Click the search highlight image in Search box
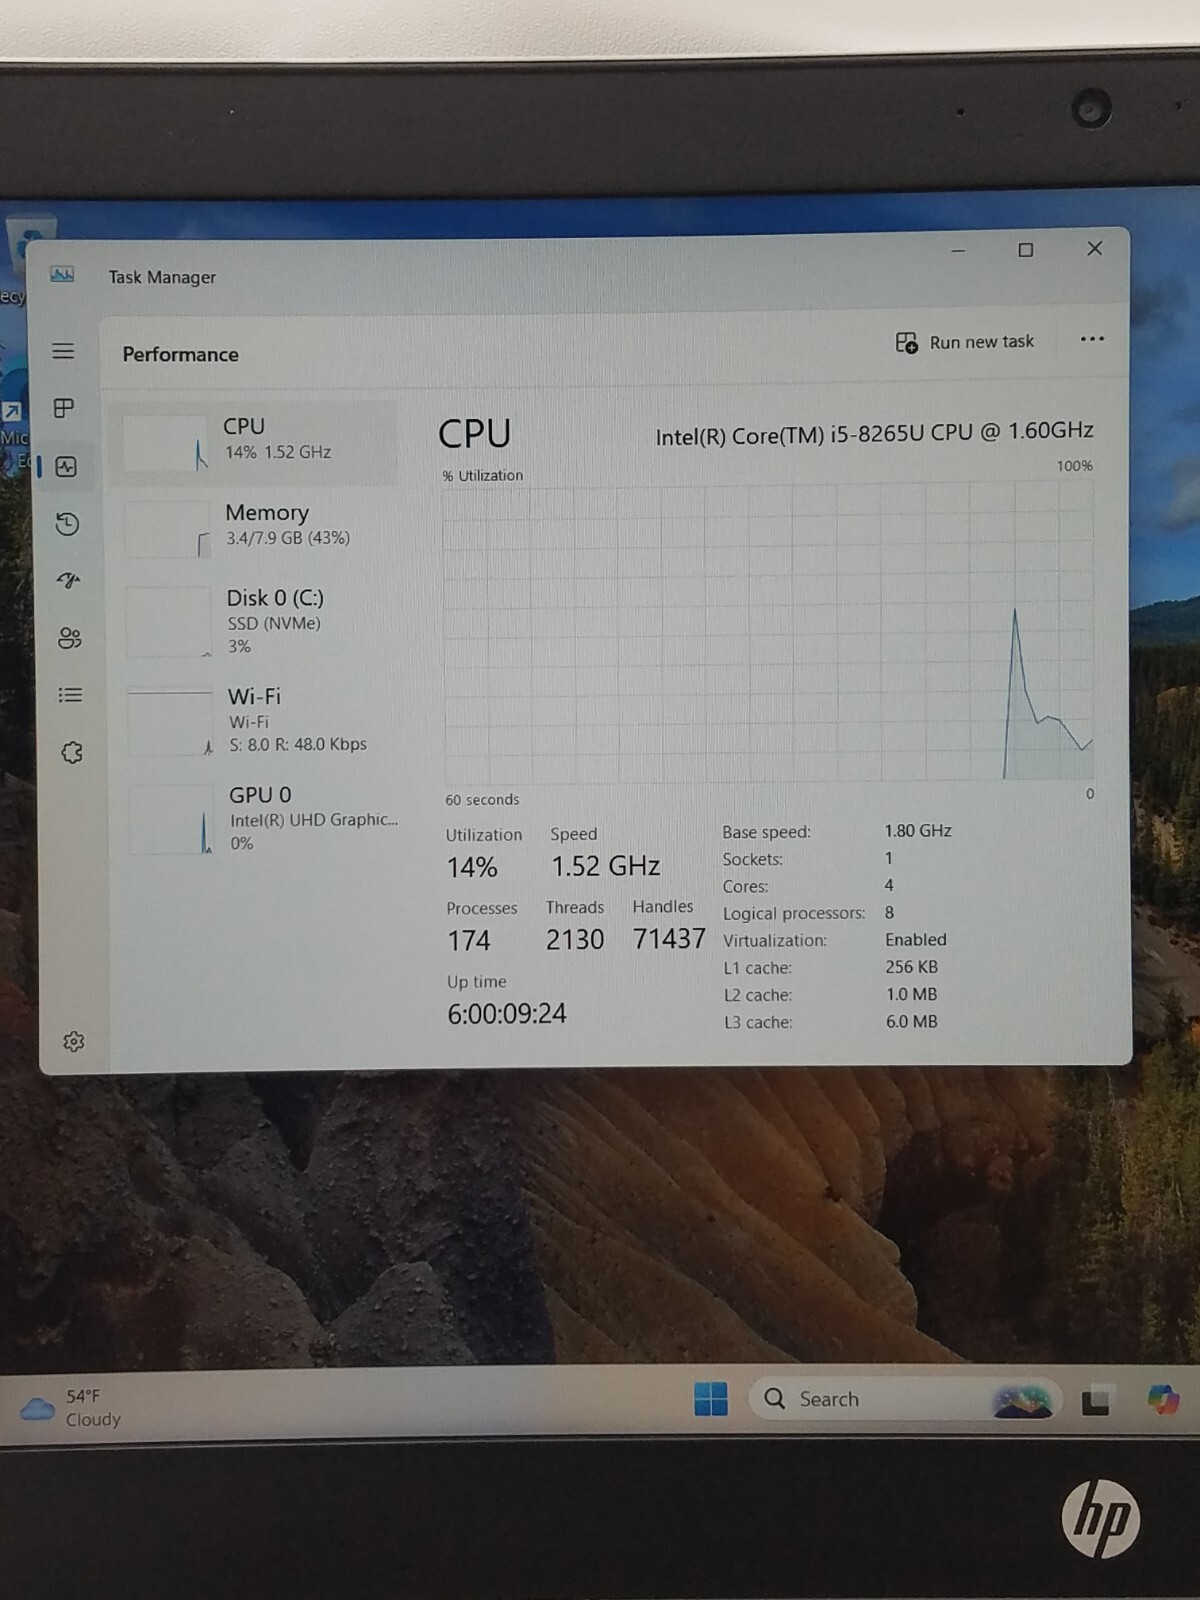The height and width of the screenshot is (1600, 1200). (1022, 1399)
